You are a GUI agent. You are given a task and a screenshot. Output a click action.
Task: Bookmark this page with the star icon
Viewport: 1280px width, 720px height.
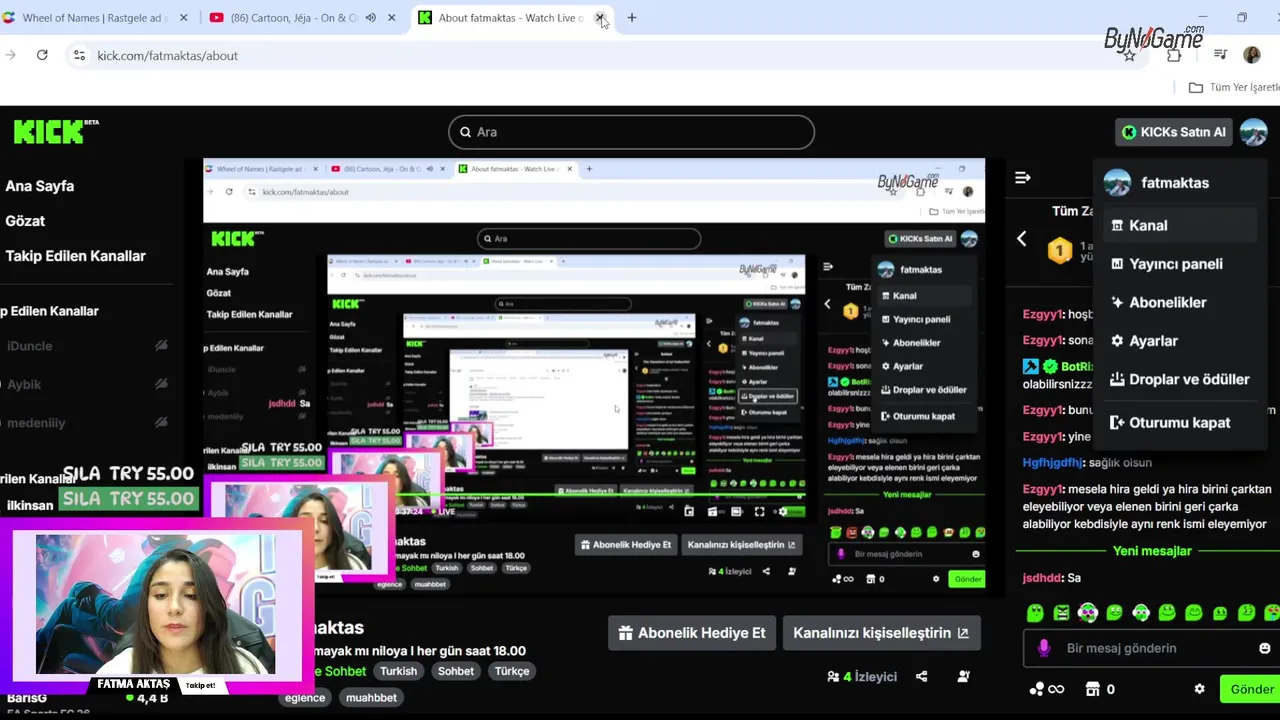[x=1130, y=55]
